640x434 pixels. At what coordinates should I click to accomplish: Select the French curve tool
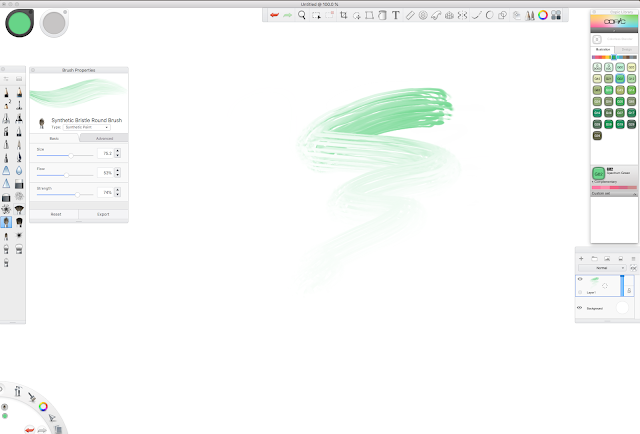pos(436,15)
